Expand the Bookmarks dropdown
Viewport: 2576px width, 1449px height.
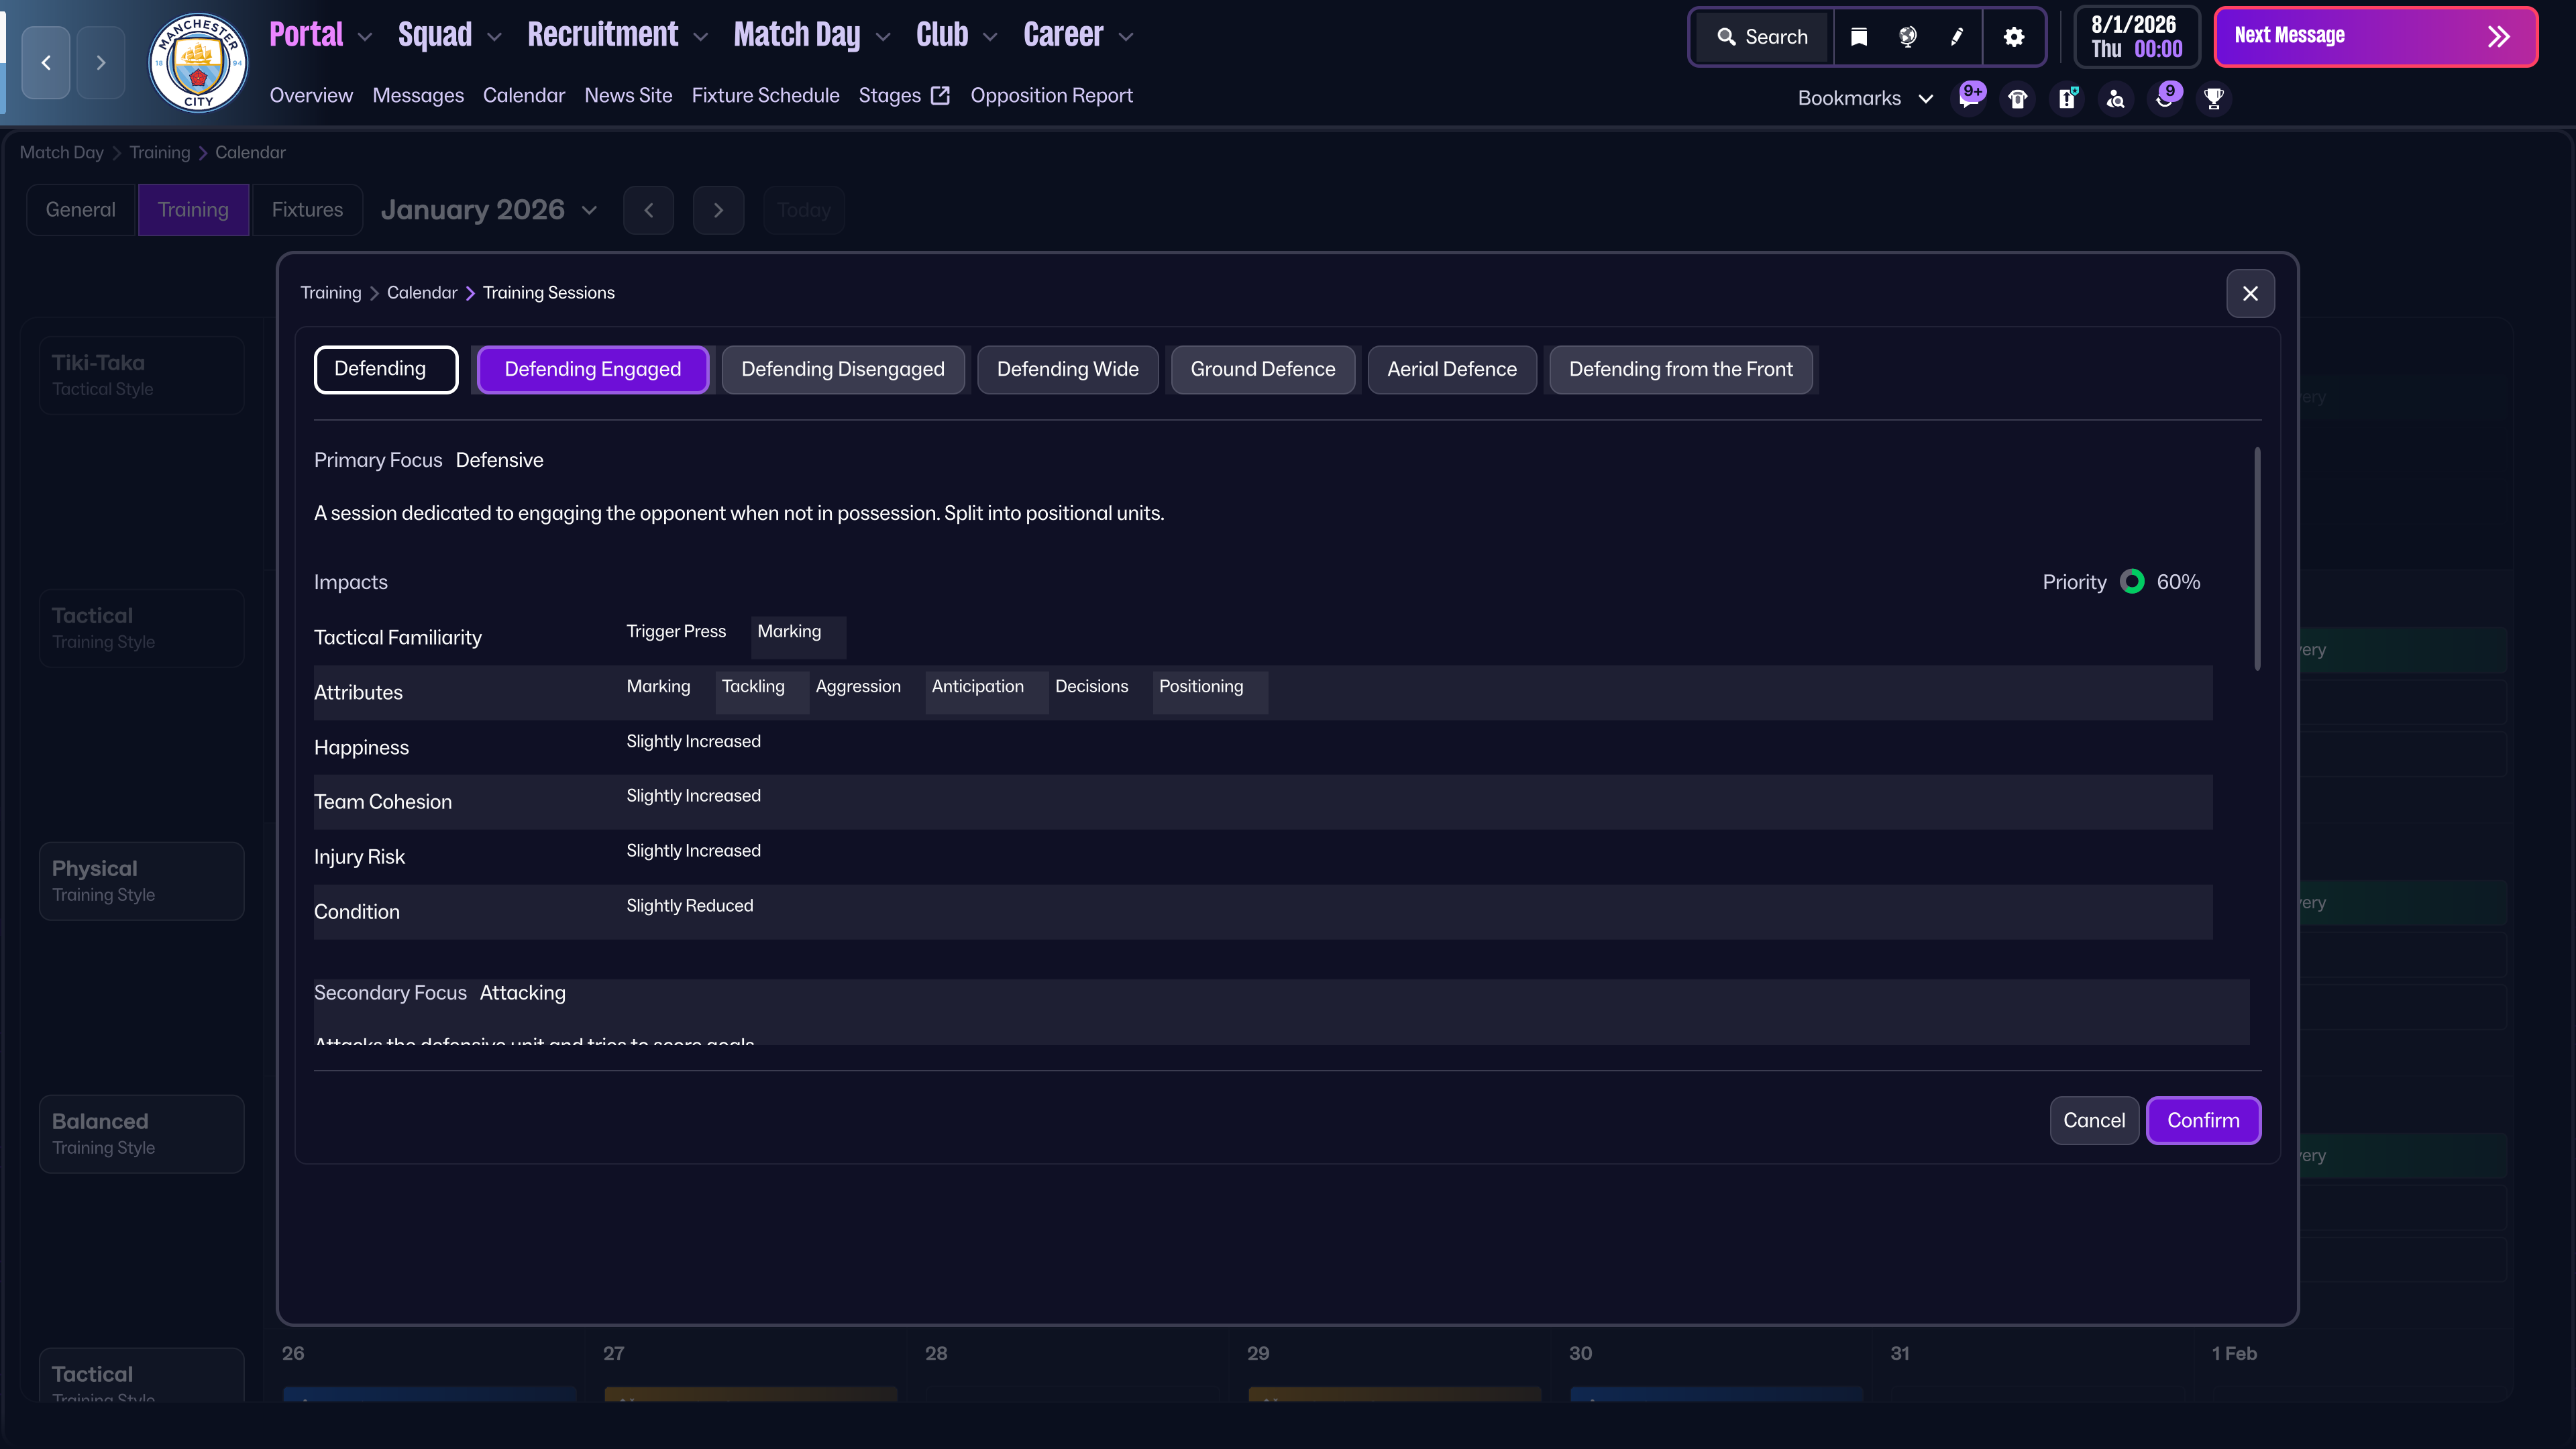tap(1864, 98)
